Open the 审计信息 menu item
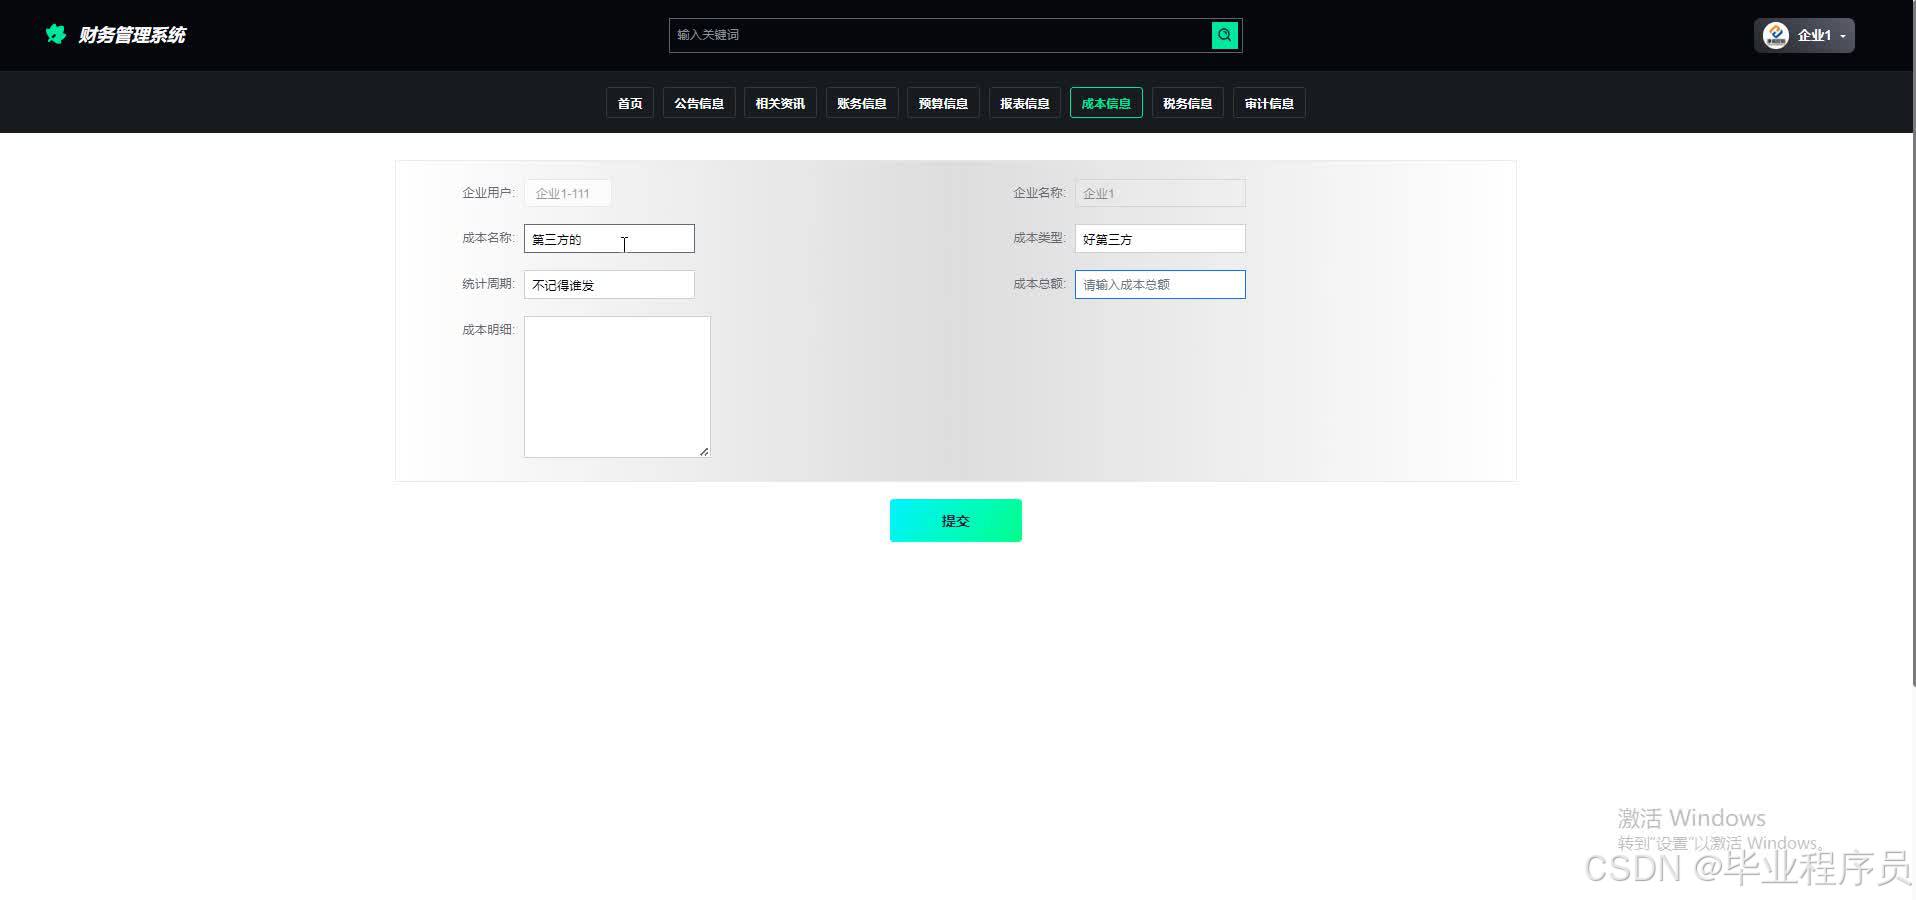 click(1269, 103)
